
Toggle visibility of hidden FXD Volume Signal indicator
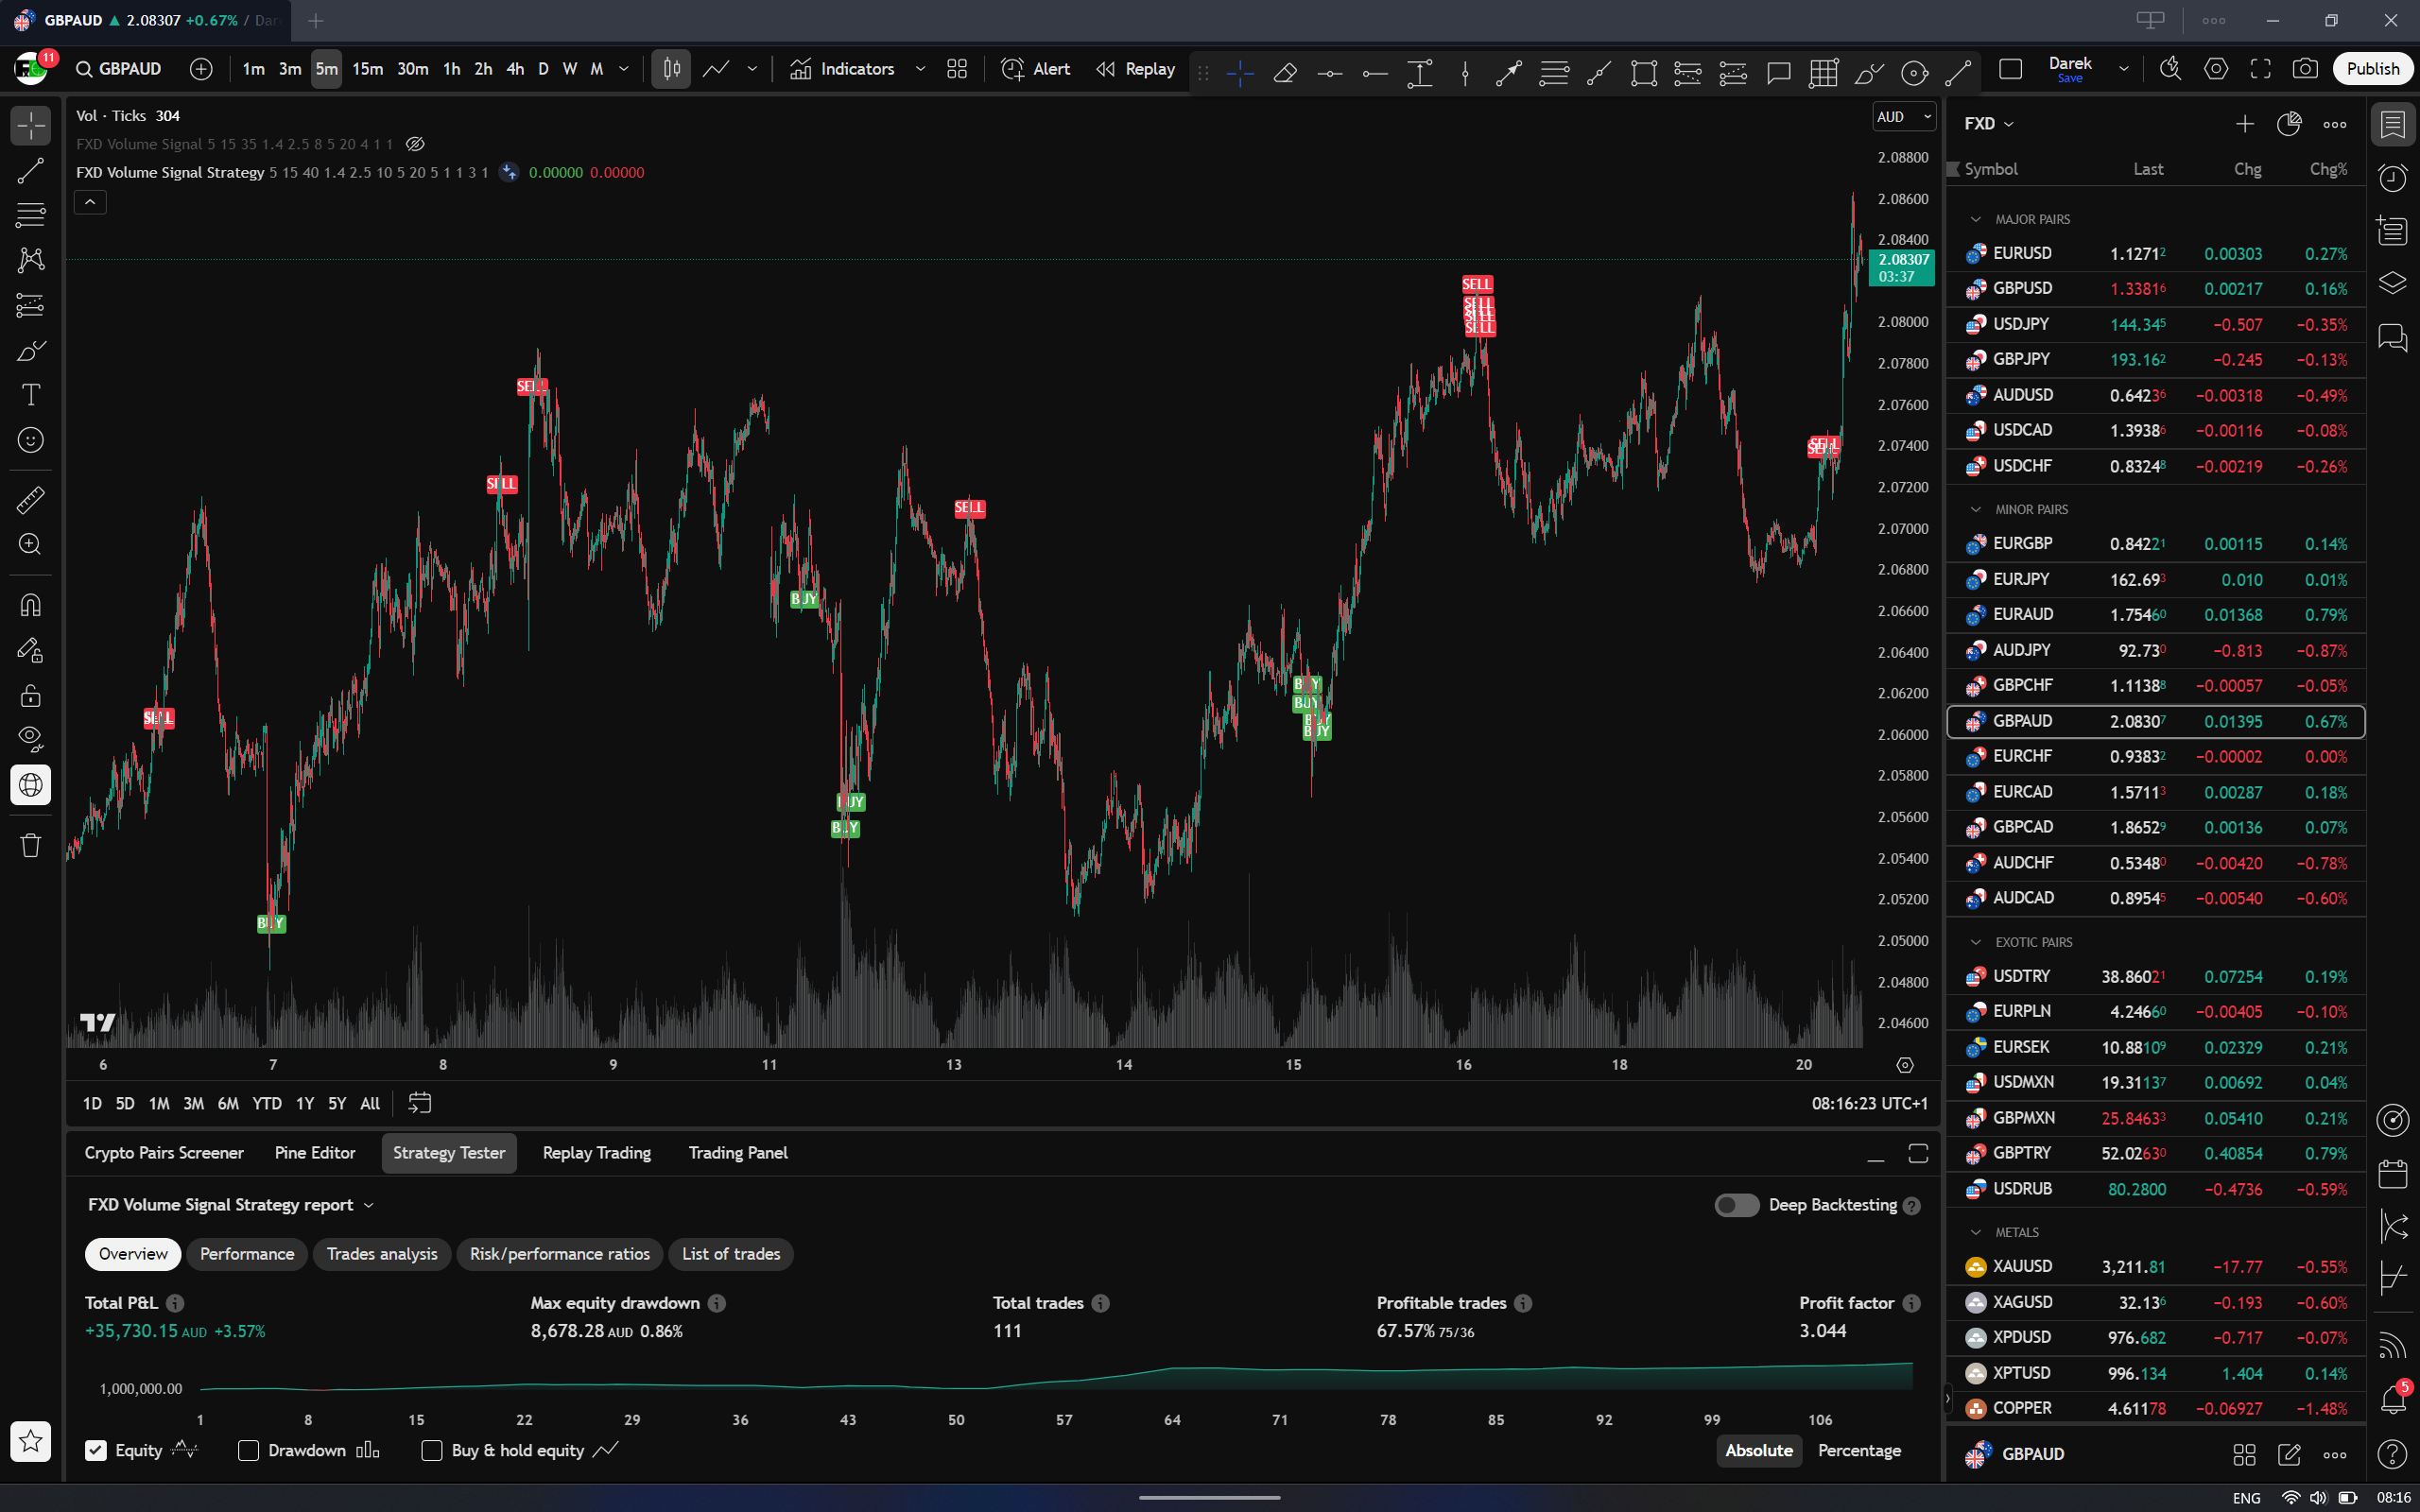coord(415,144)
